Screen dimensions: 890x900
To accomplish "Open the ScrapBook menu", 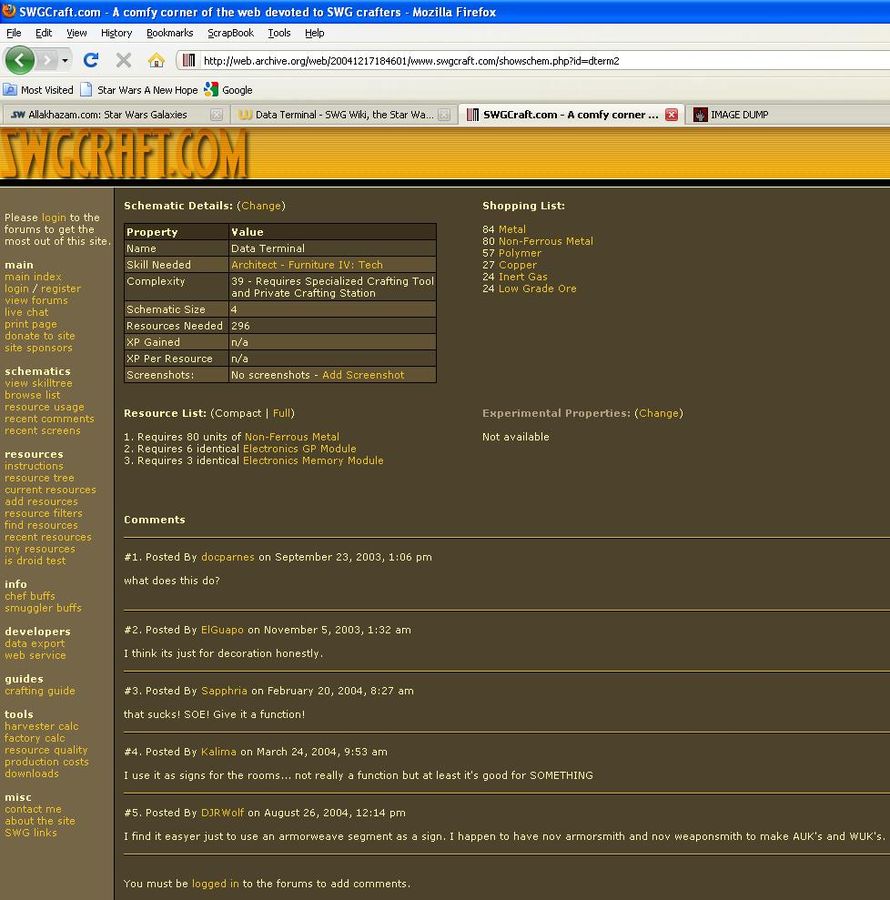I will pos(230,33).
